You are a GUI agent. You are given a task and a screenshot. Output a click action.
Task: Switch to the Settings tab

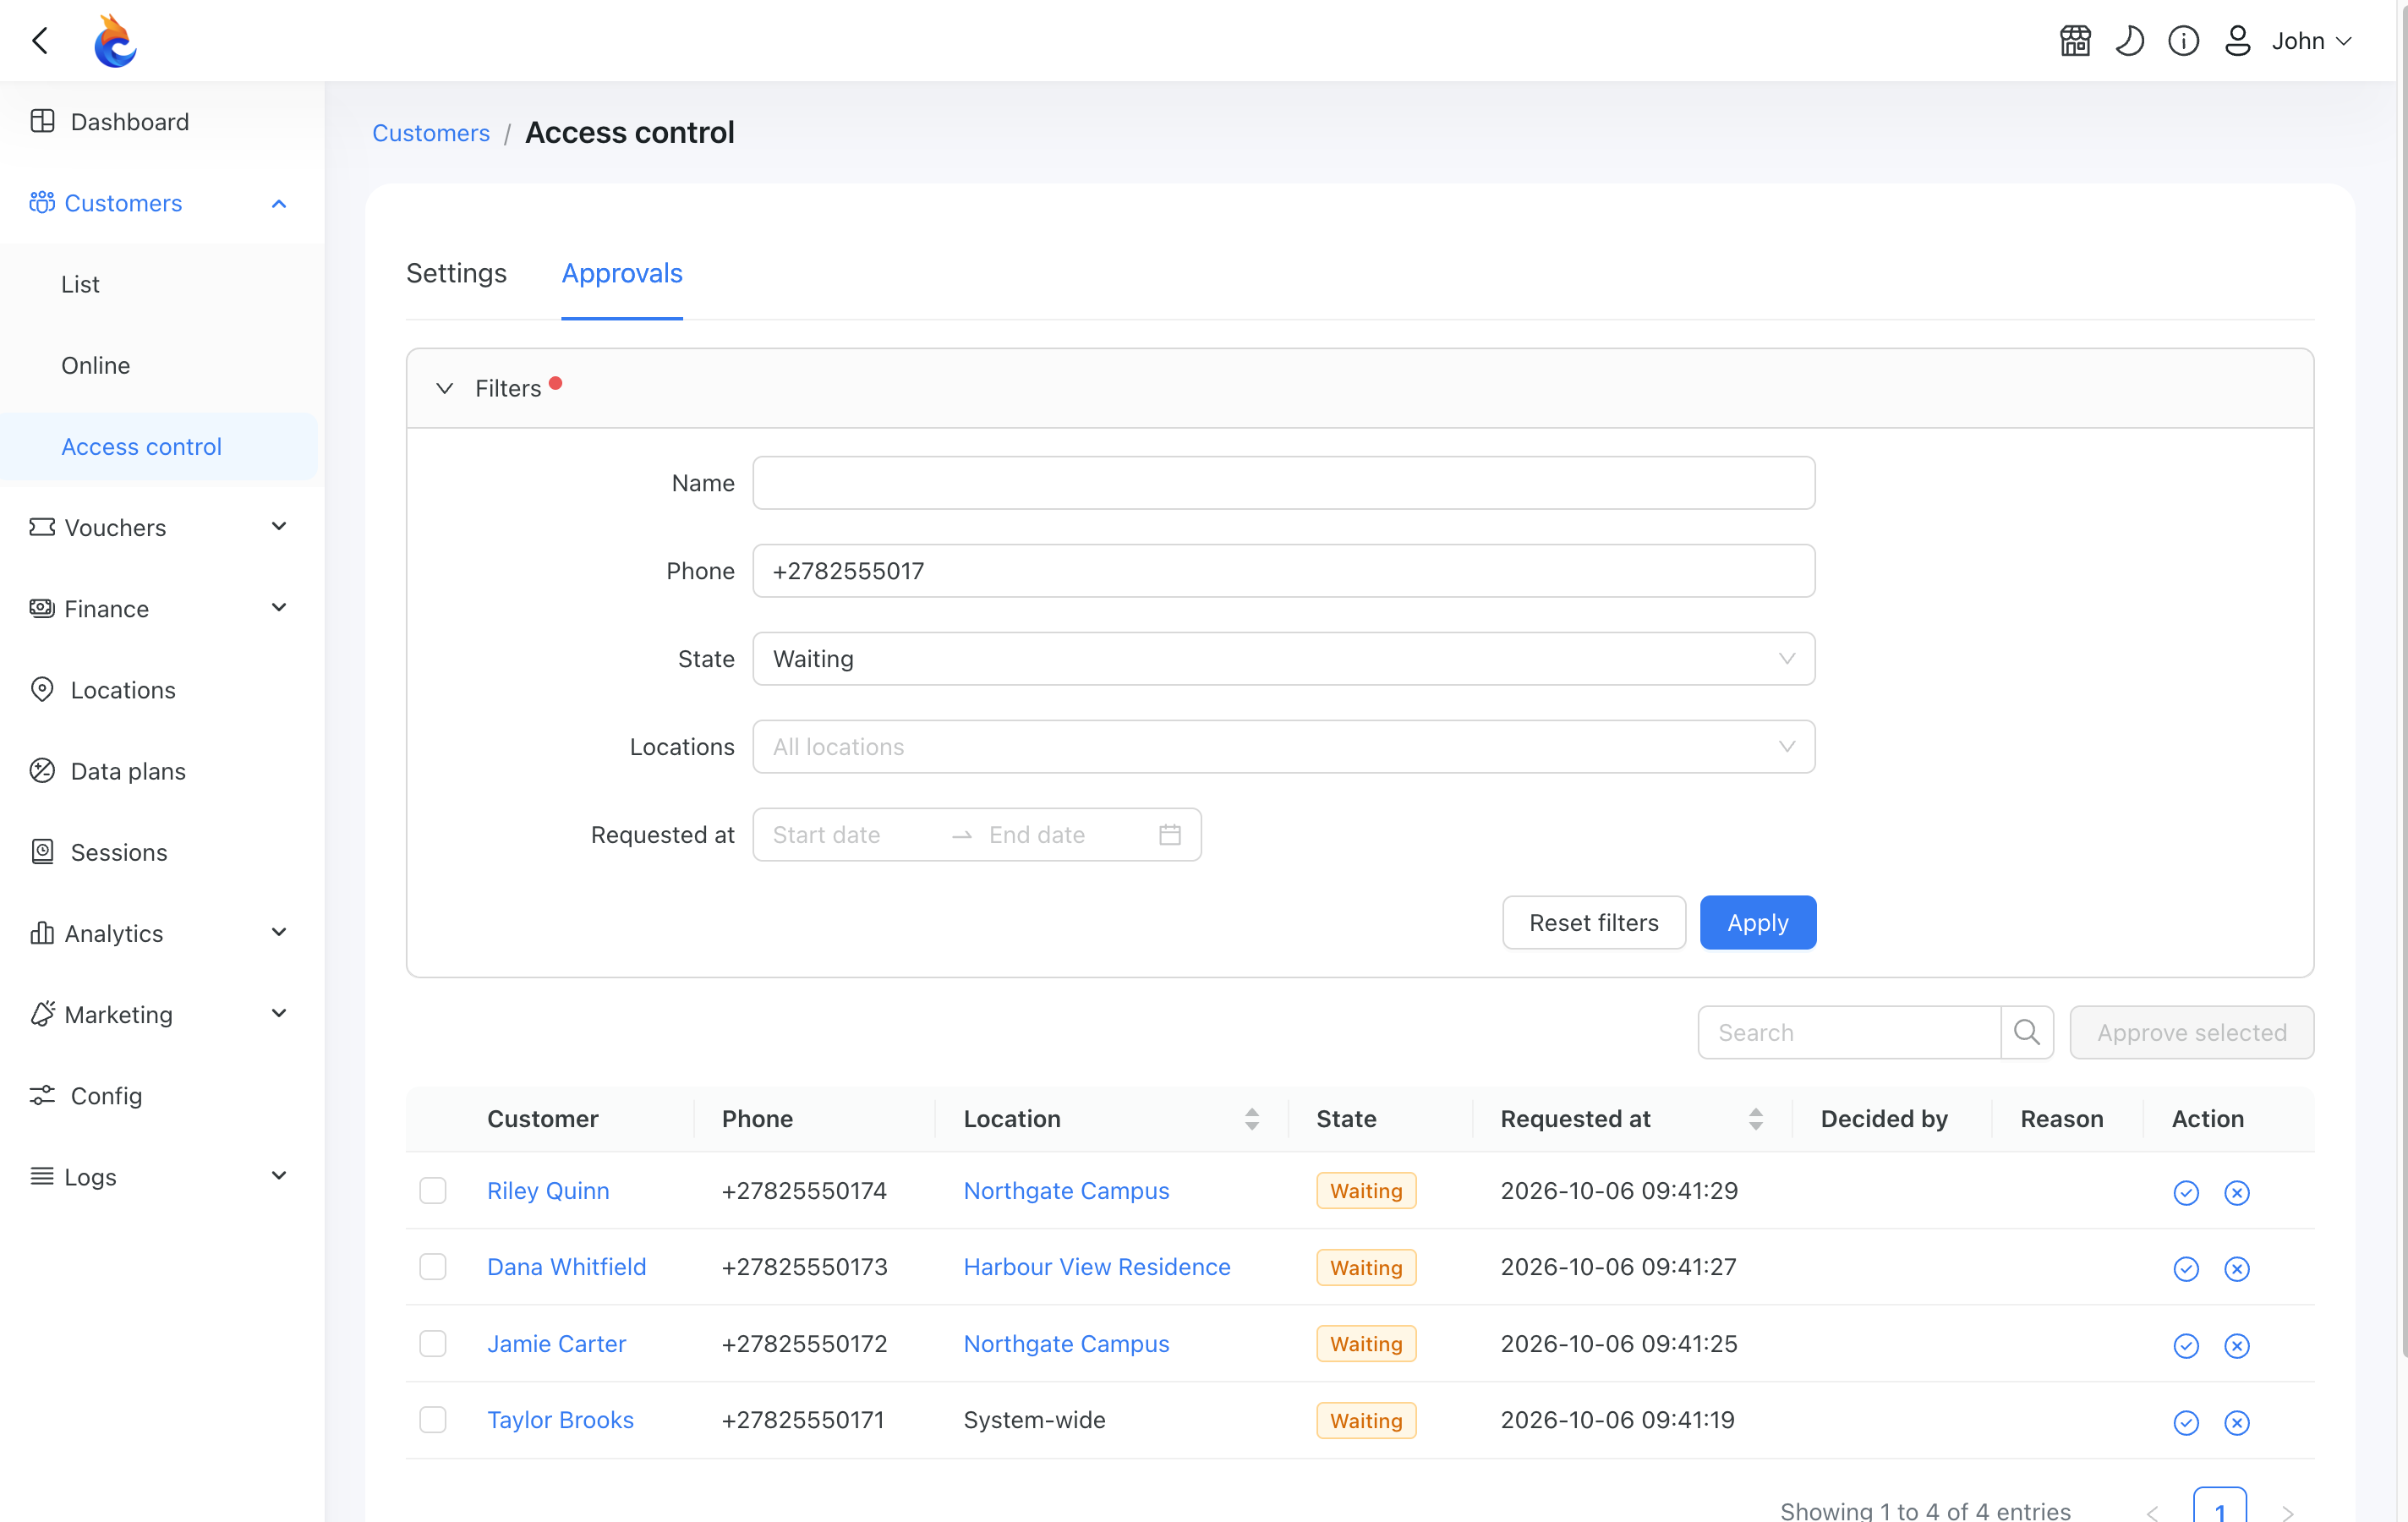coord(456,273)
